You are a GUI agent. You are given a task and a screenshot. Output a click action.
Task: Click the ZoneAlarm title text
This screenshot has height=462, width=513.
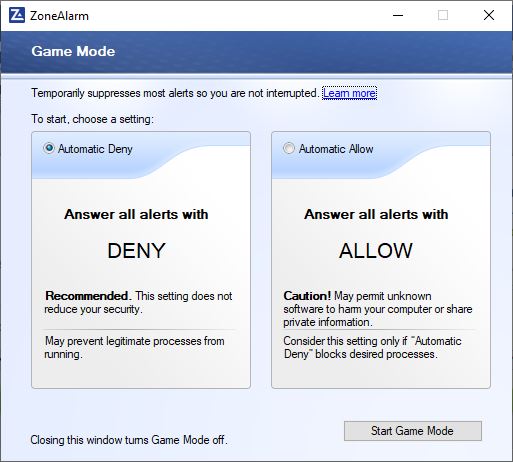click(59, 16)
